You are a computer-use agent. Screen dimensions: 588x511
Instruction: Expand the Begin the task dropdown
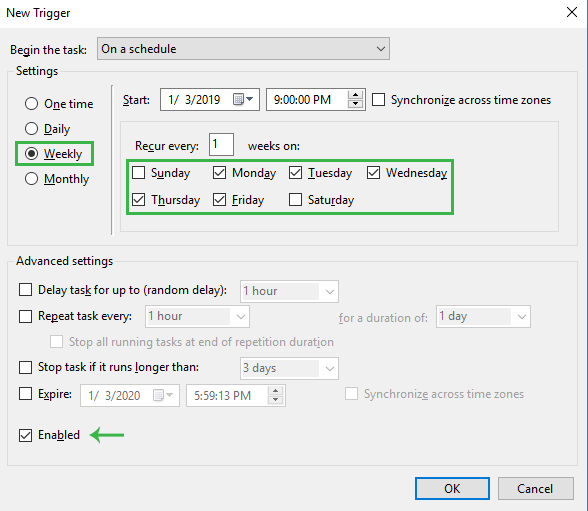[x=243, y=49]
